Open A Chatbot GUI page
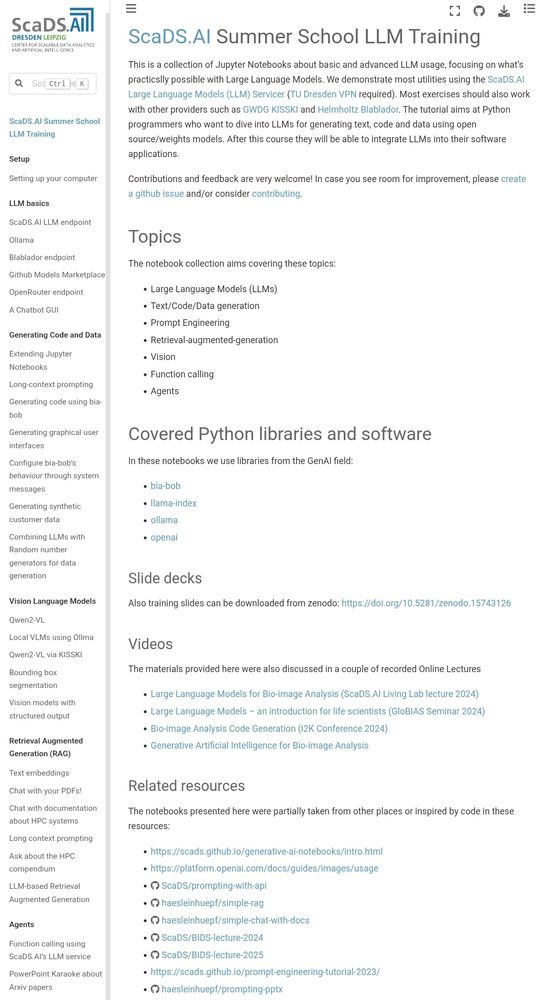The width and height of the screenshot is (551, 1000). click(34, 310)
